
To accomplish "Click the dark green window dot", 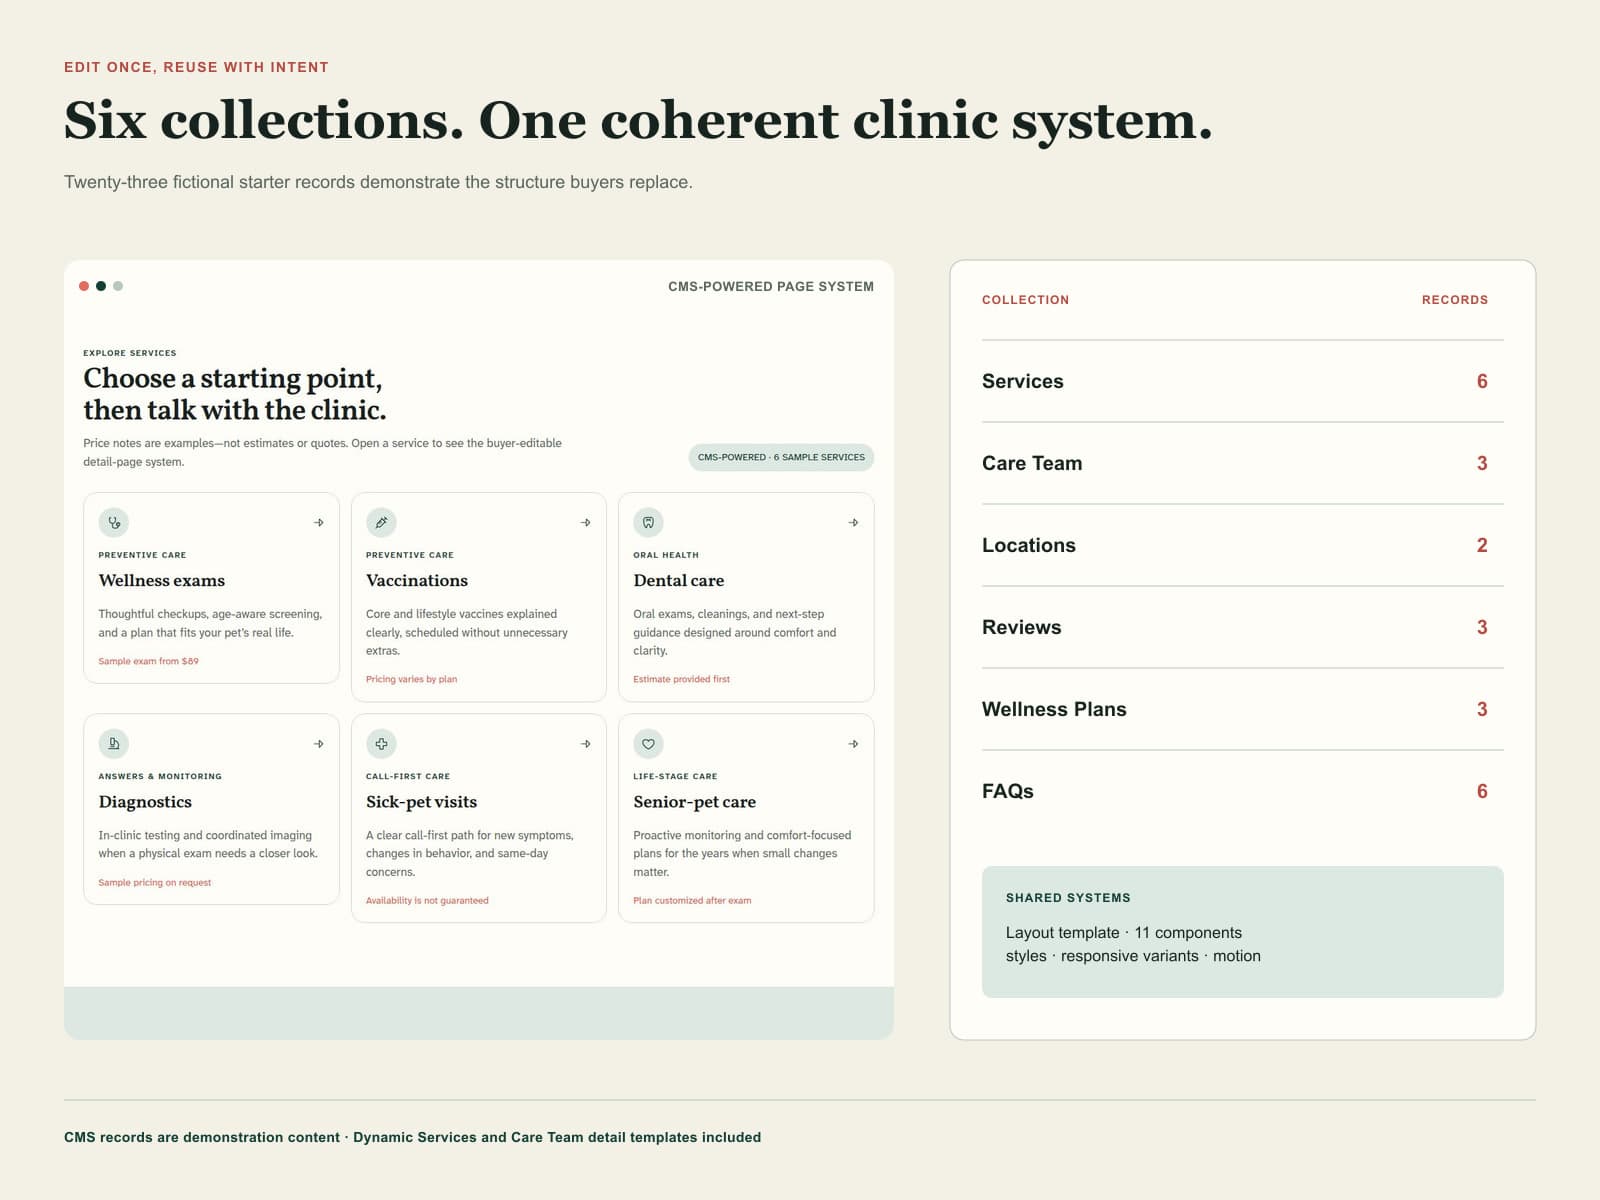I will pos(101,286).
